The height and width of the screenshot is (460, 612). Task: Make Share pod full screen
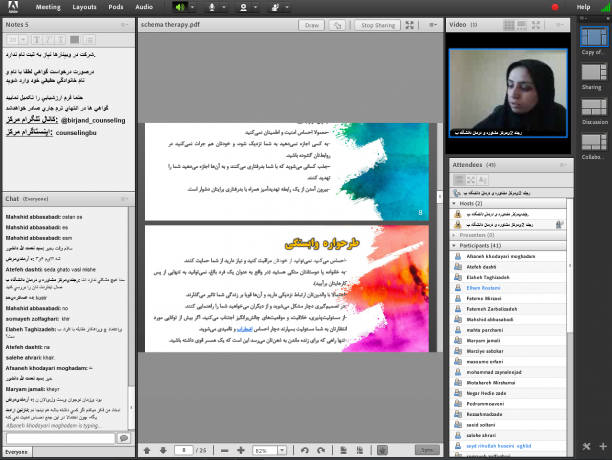[409, 25]
